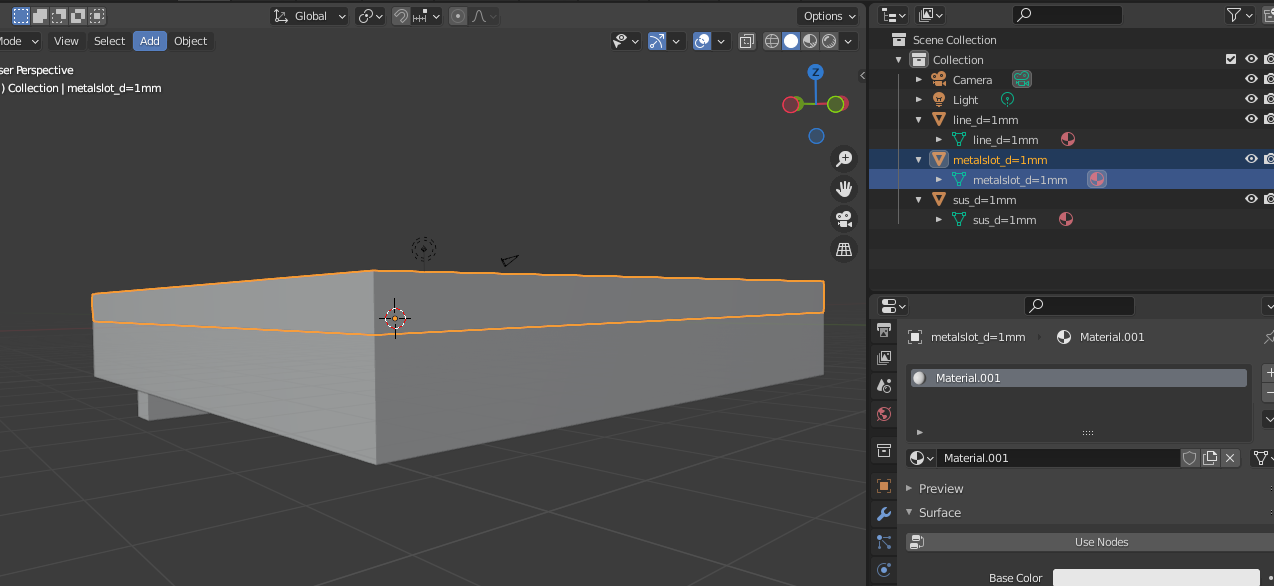Open the outliner filter dropdown
1274x586 pixels.
tap(1240, 15)
